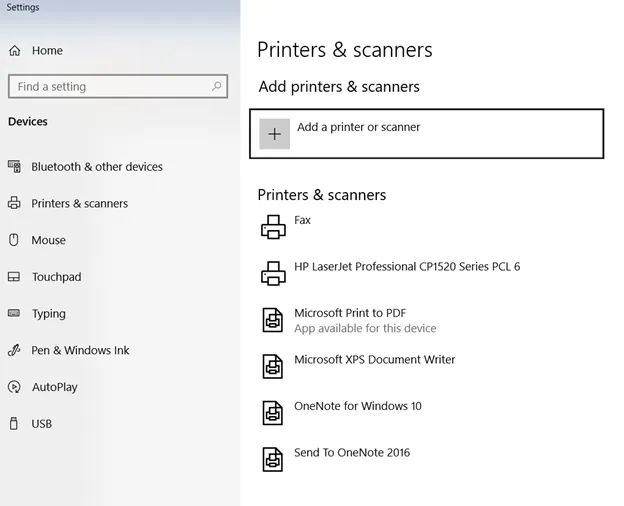This screenshot has height=506, width=624.
Task: Click App available for this device text
Action: (365, 328)
